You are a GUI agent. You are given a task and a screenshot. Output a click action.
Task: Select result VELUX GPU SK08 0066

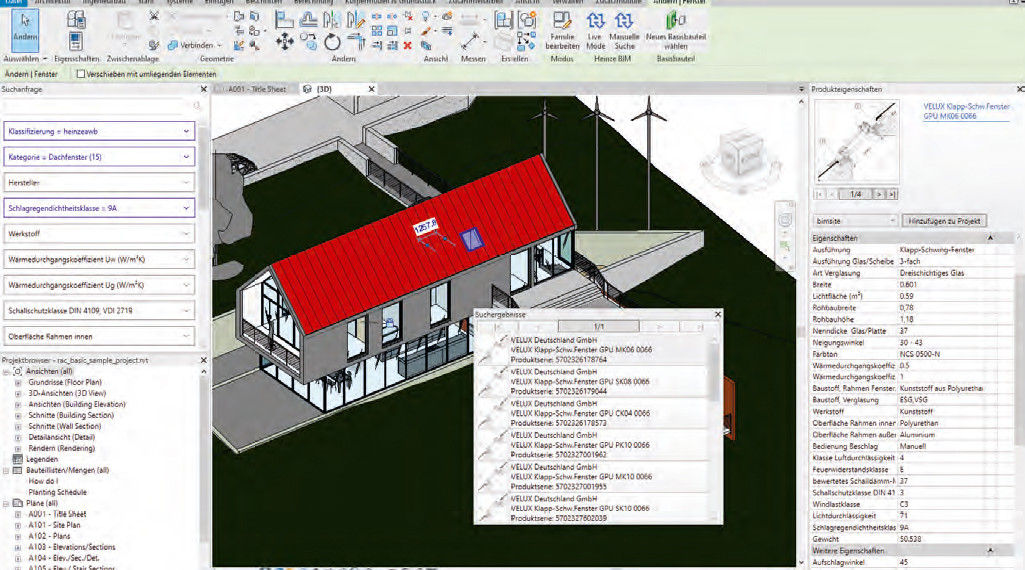[594, 381]
